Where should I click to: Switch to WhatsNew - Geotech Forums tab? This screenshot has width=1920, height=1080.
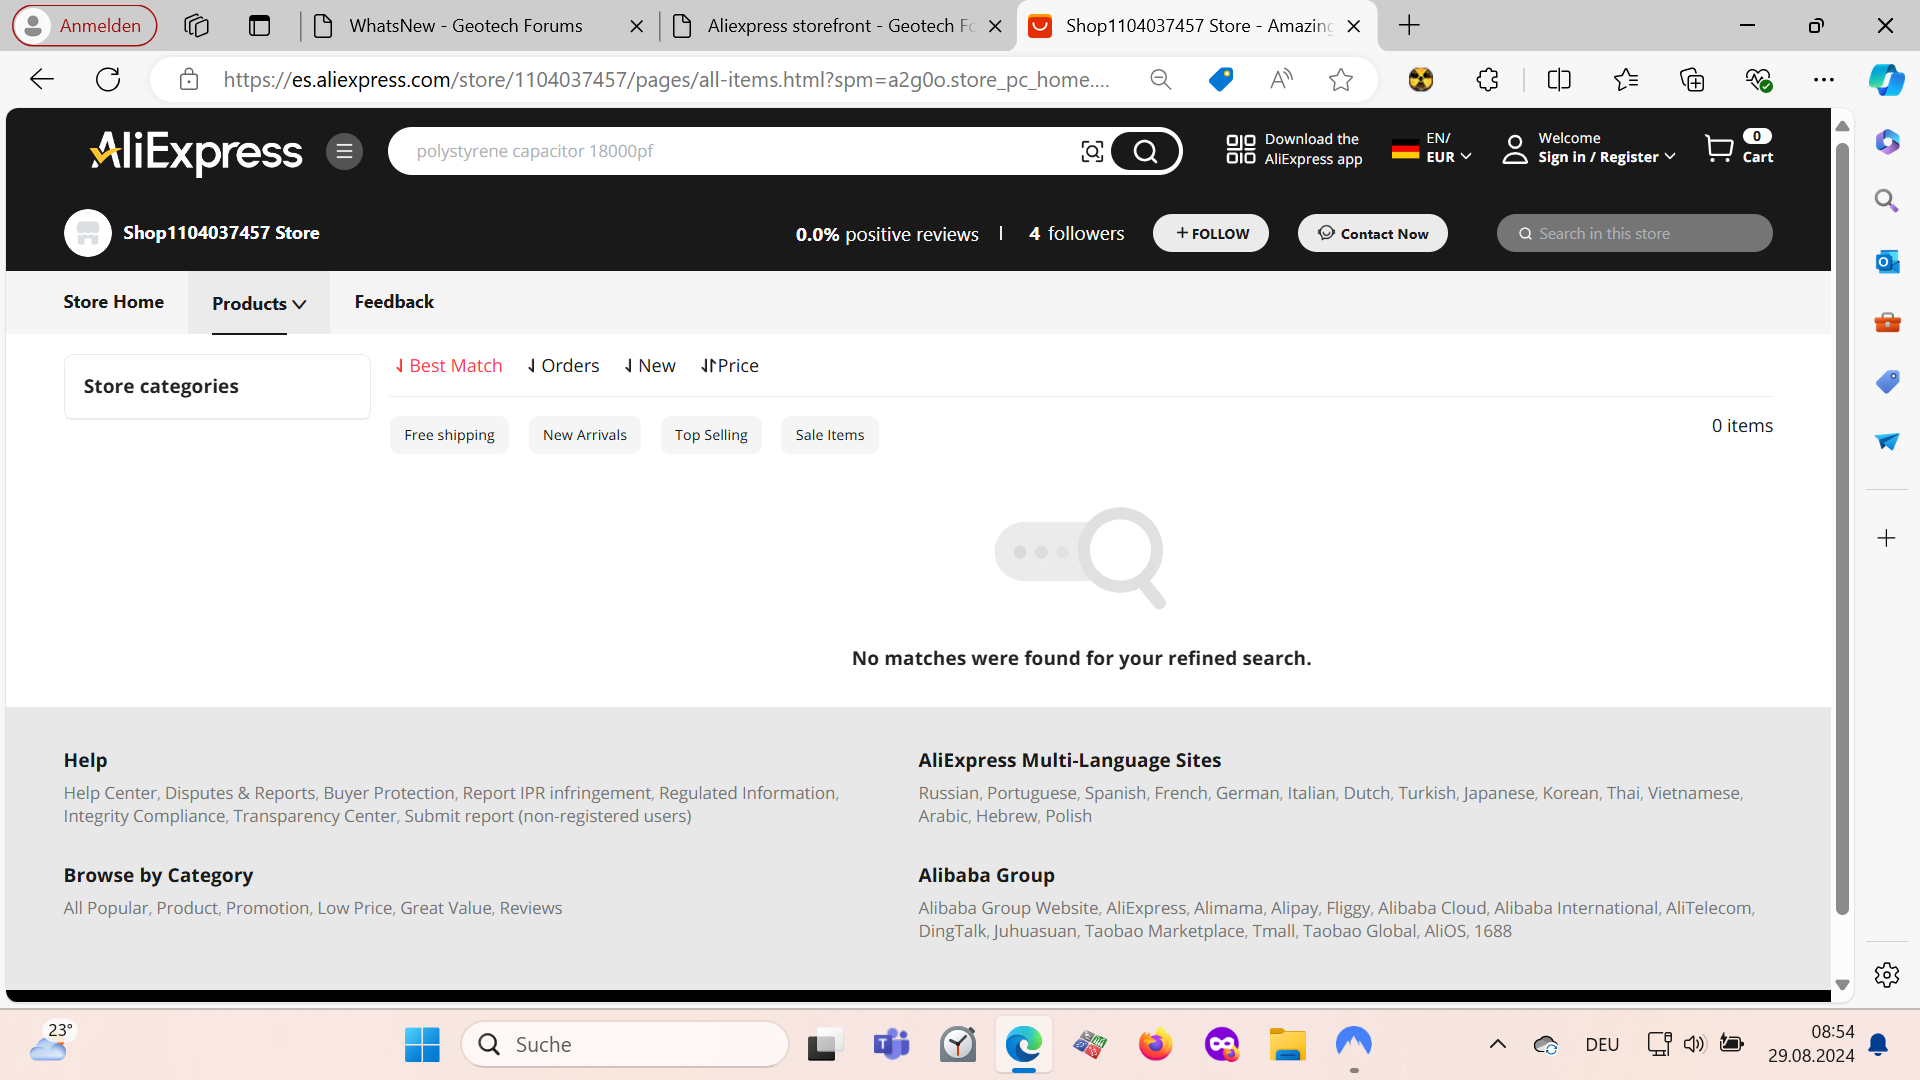point(466,26)
